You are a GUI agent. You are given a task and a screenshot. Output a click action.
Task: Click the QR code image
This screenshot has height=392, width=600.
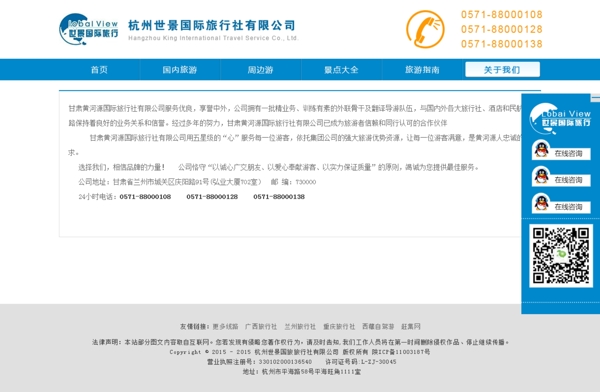(561, 255)
